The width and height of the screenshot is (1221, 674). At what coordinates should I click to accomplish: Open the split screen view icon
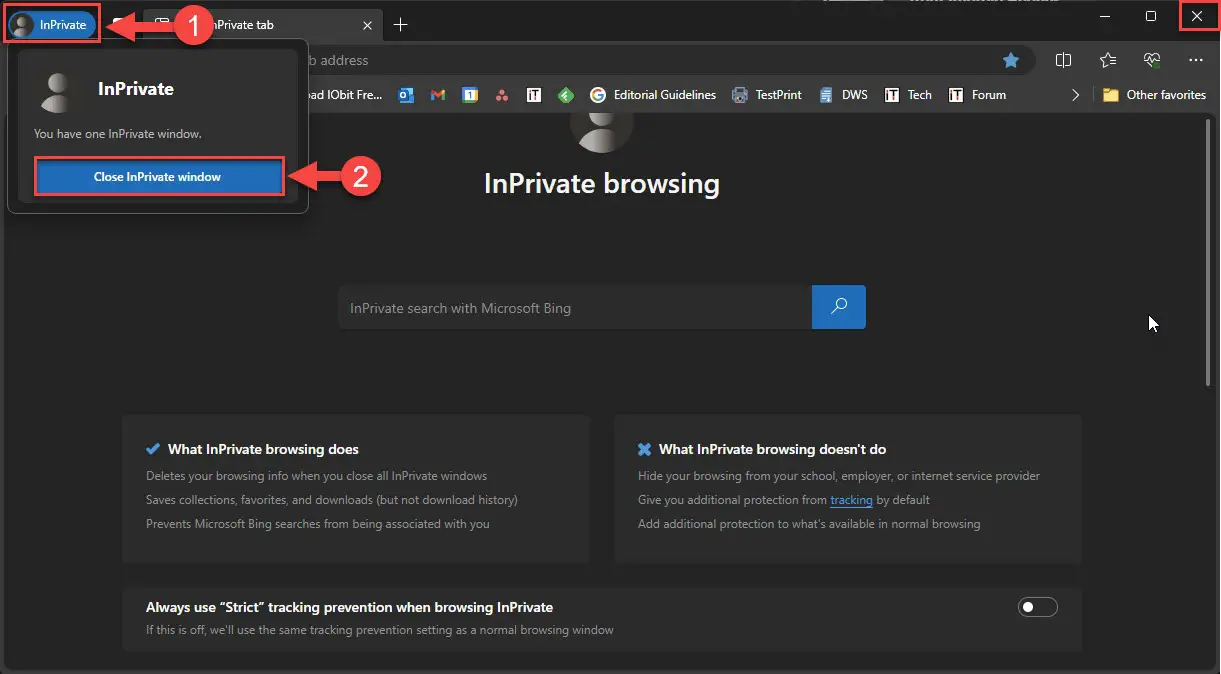tap(1063, 60)
